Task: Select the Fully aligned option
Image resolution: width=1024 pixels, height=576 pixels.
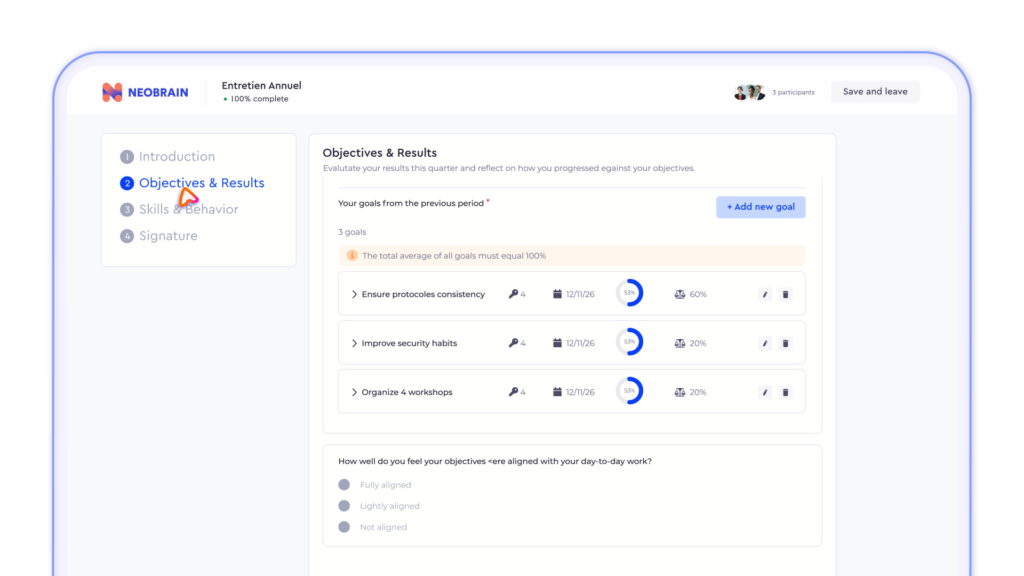Action: [344, 485]
